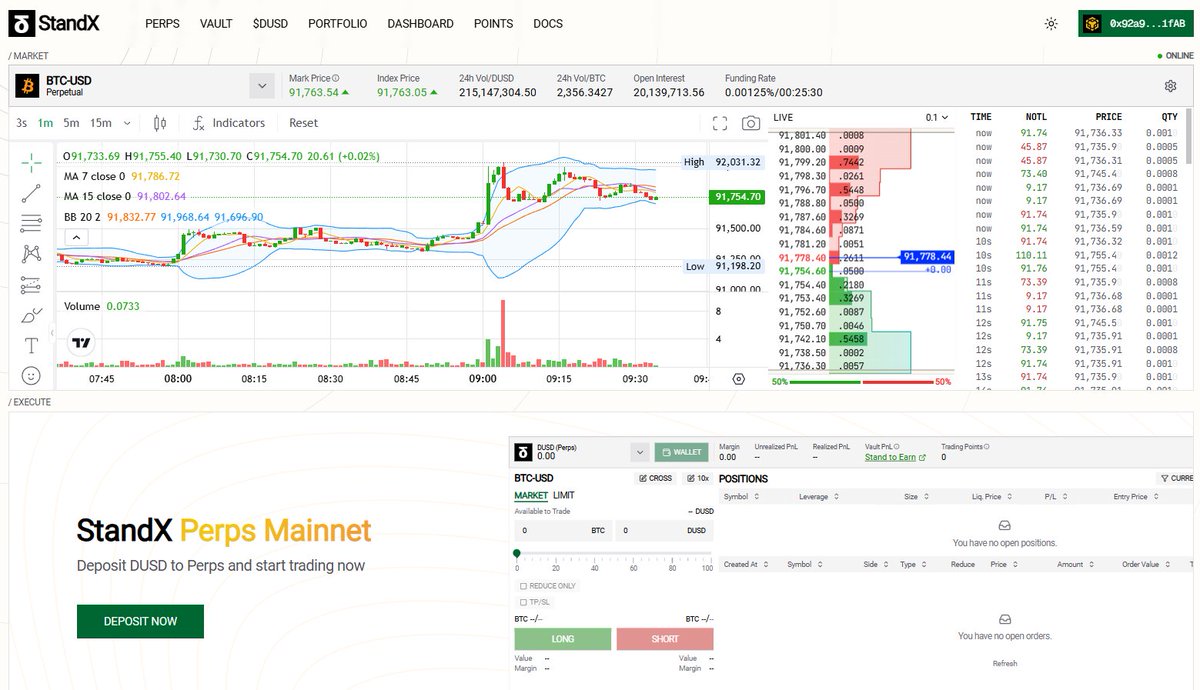Open the PORTFOLIO page

pos(336,23)
